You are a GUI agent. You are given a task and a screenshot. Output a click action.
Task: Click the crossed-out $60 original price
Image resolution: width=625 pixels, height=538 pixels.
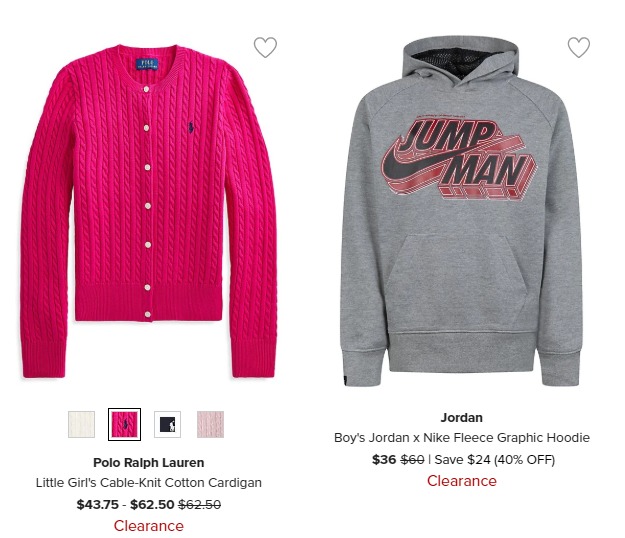[412, 460]
